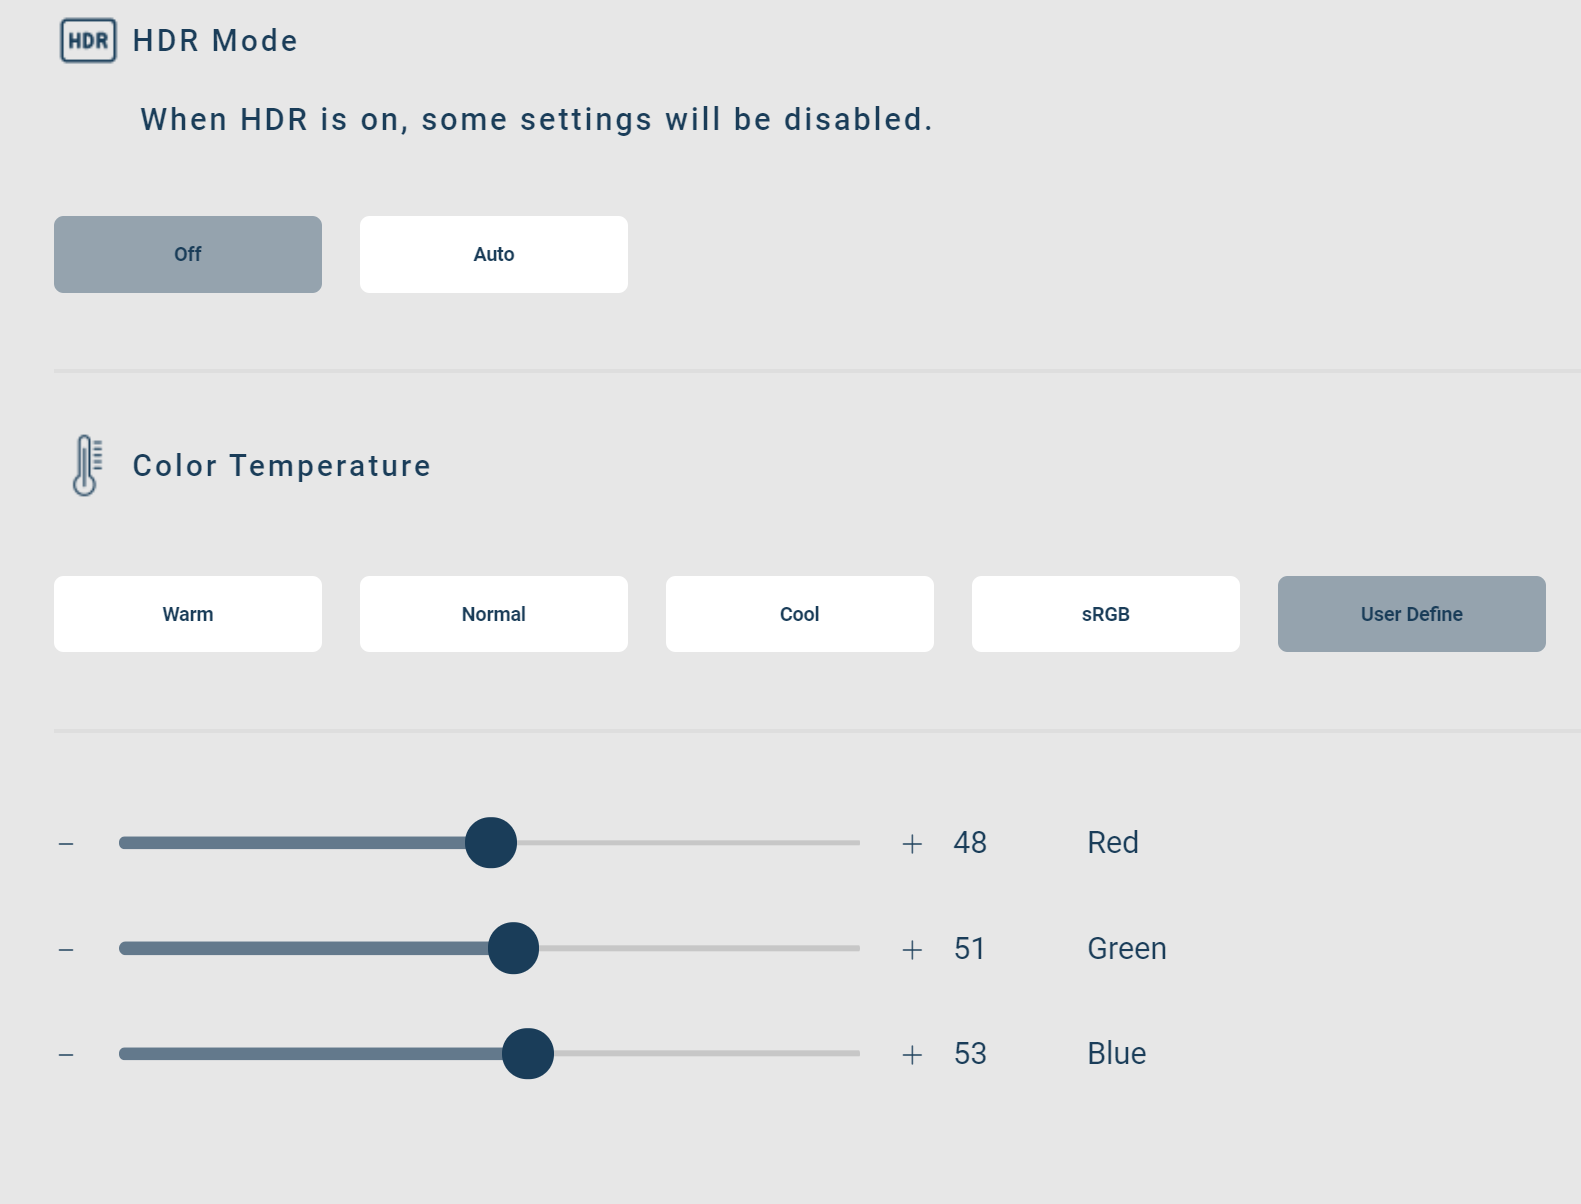The width and height of the screenshot is (1581, 1204).
Task: Choose the Cool color temperature preset
Action: 800,614
